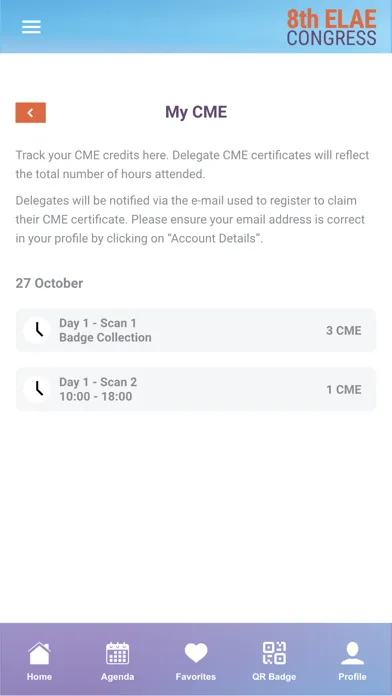
Task: Click the My CME page title
Action: pyautogui.click(x=196, y=112)
